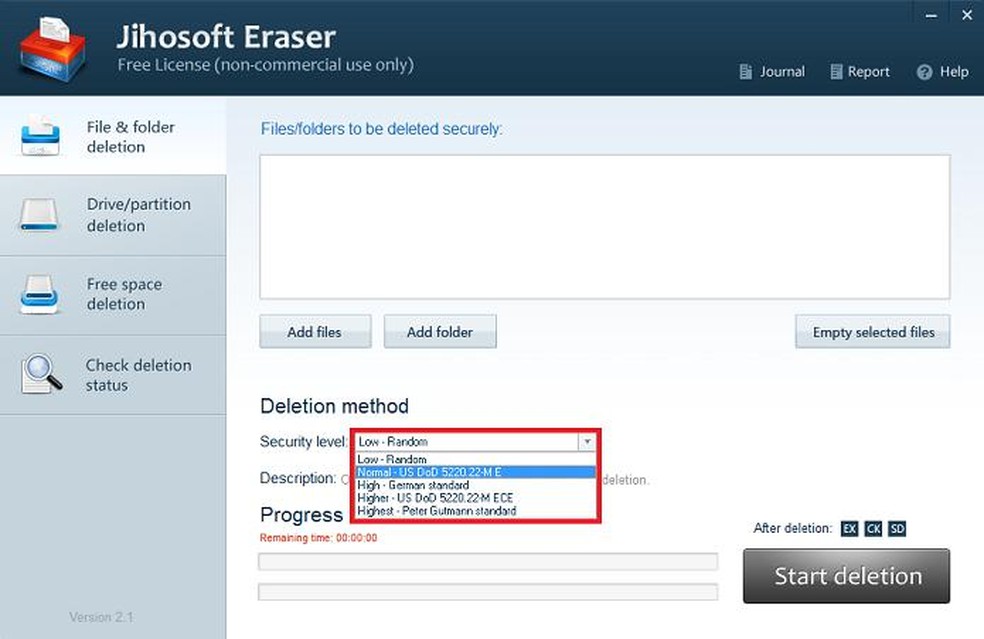Toggle the CK after-deletion option
984x639 pixels.
(873, 529)
